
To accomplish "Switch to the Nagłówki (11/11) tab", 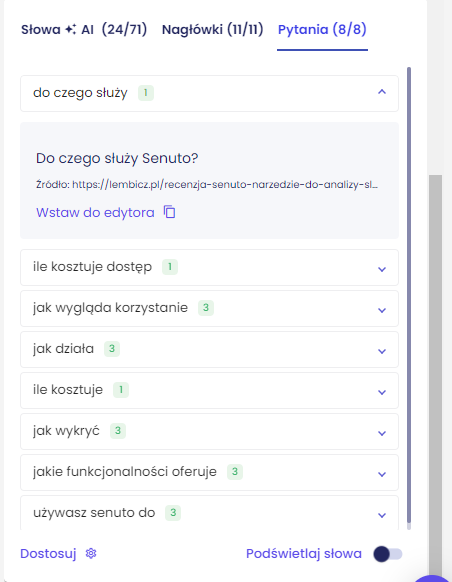I will coord(213,29).
